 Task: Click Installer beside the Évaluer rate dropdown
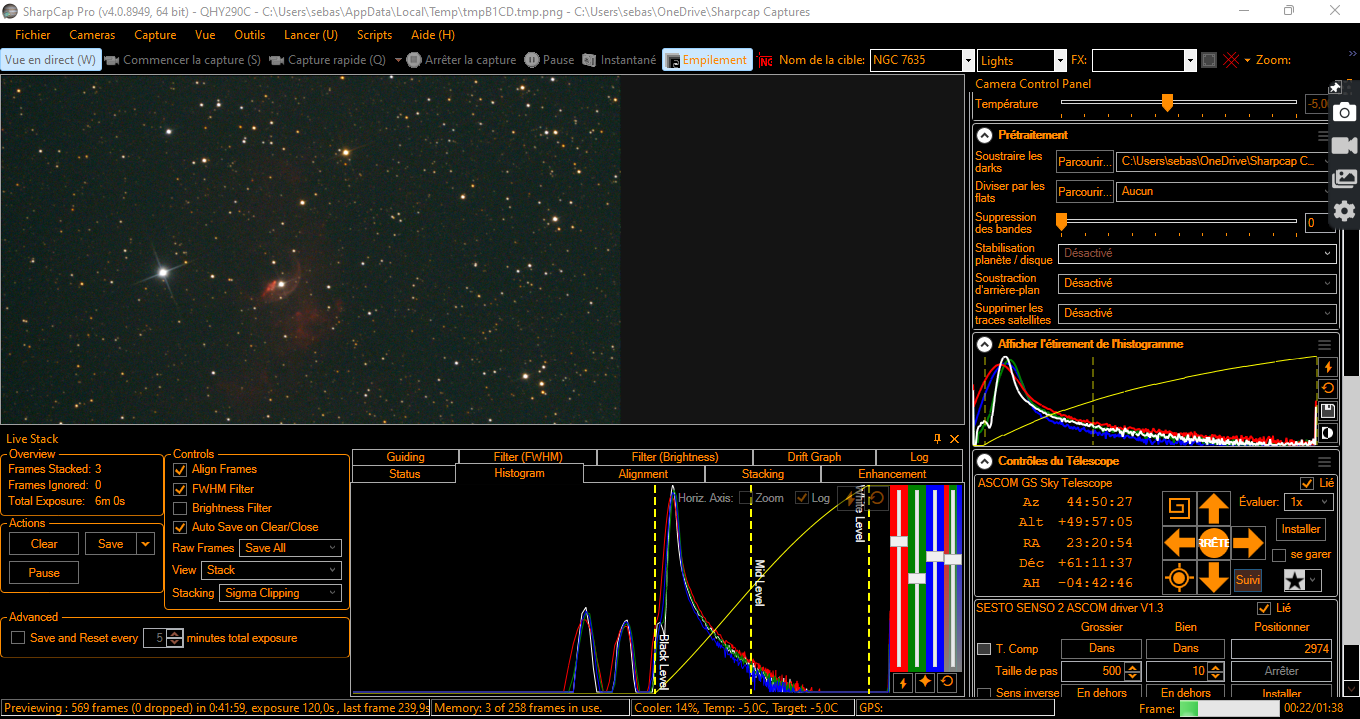pyautogui.click(x=1301, y=529)
